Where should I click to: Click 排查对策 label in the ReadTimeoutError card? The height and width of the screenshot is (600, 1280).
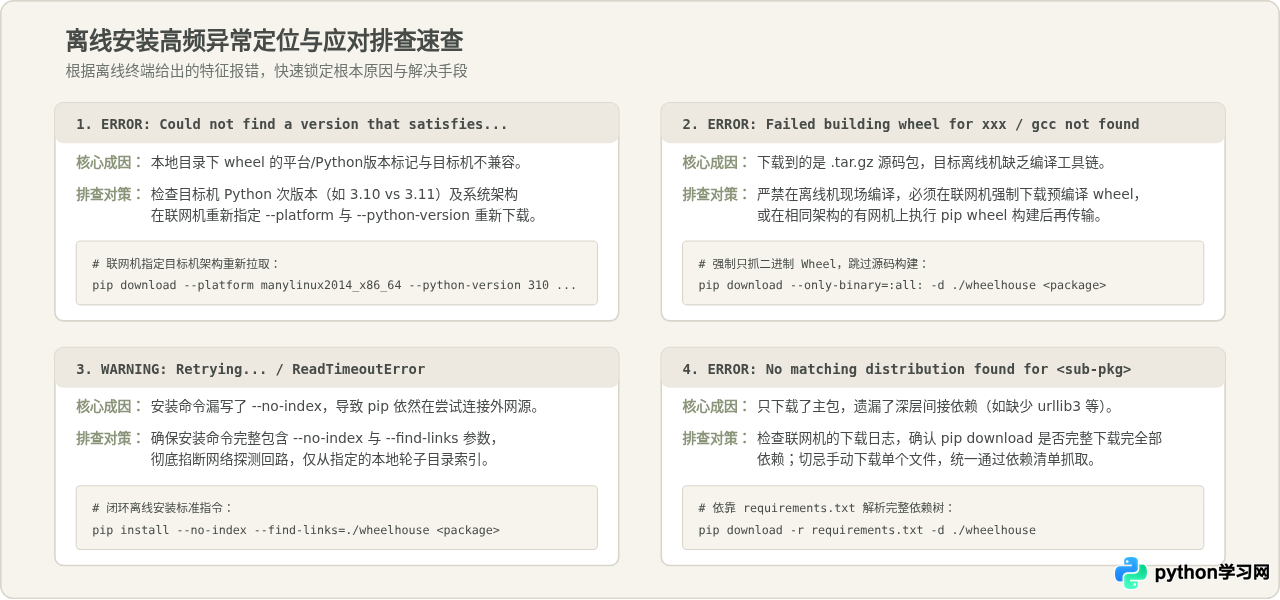click(x=110, y=438)
